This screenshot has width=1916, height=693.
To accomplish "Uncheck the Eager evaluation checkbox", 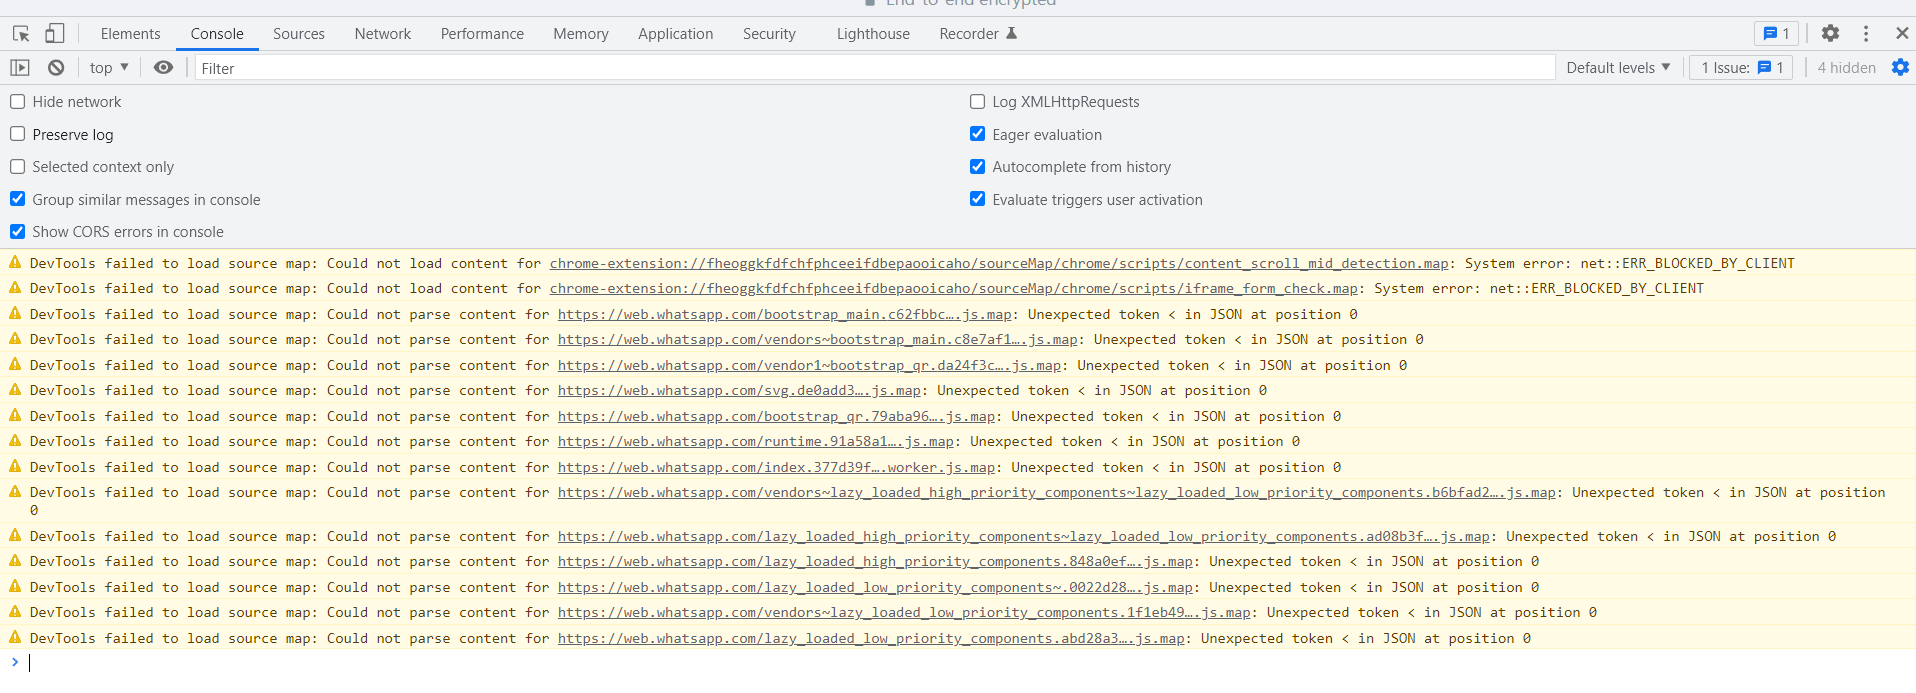I will tap(978, 134).
